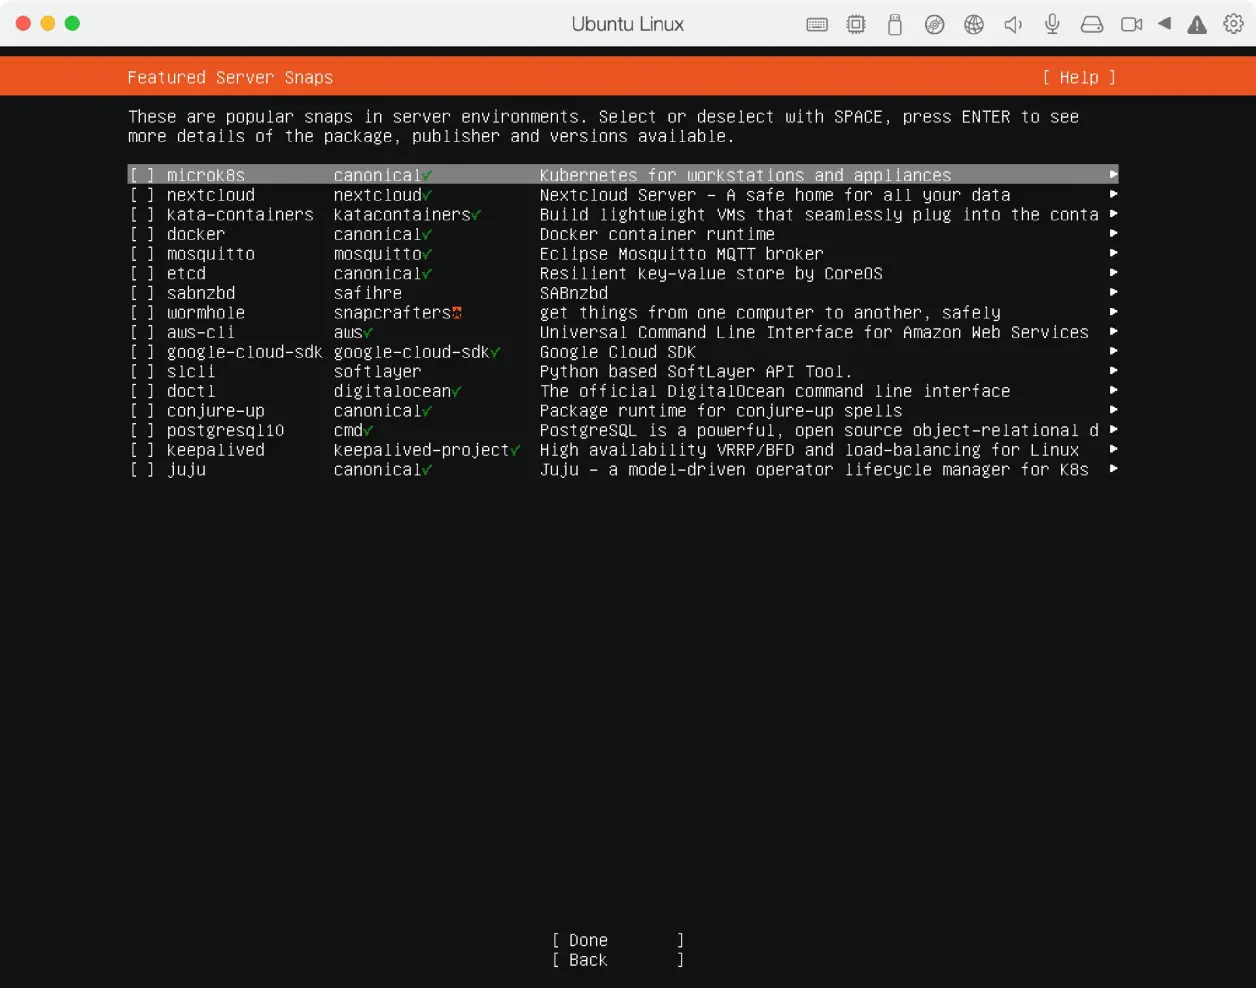The height and width of the screenshot is (988, 1256).
Task: Expand details arrow for google-cloud-sdk row
Action: (x=1113, y=351)
